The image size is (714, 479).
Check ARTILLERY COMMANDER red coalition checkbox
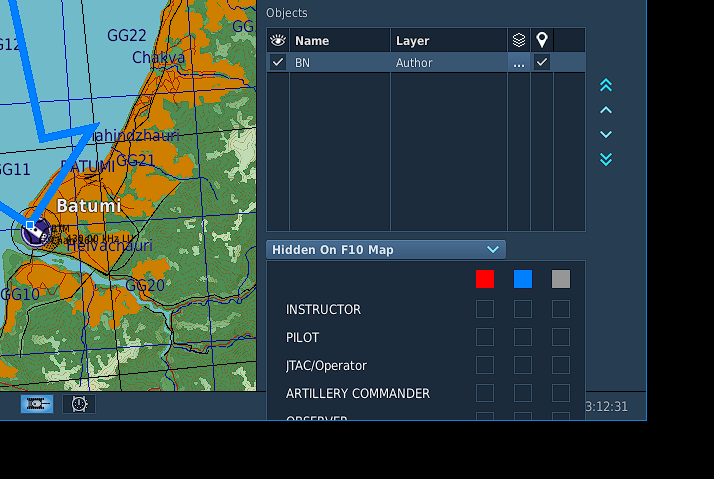(484, 393)
